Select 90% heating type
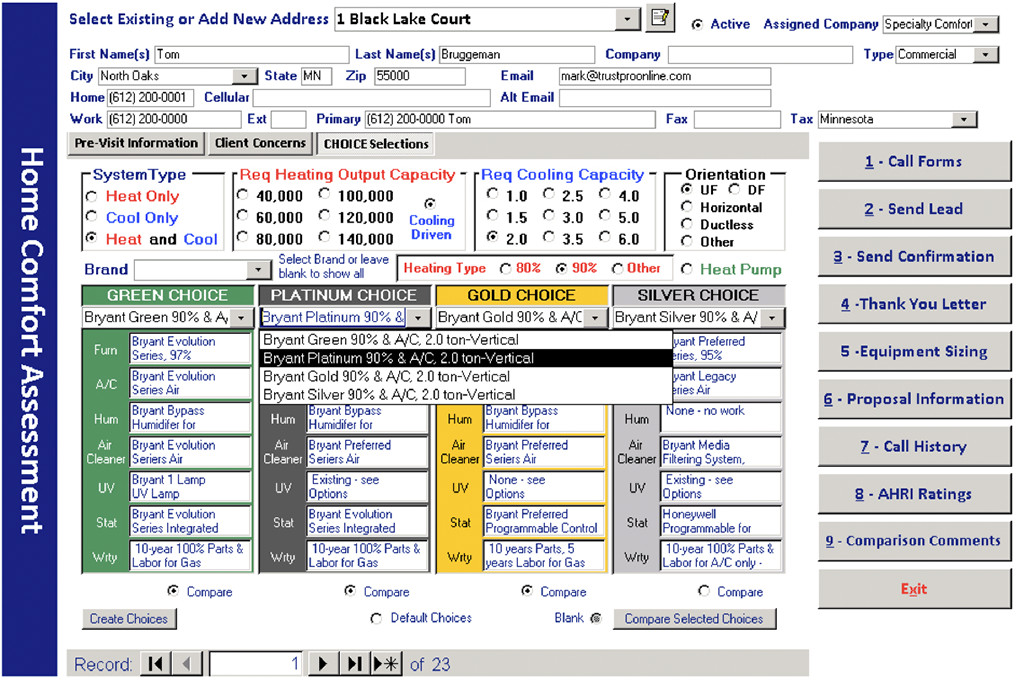 tap(561, 268)
